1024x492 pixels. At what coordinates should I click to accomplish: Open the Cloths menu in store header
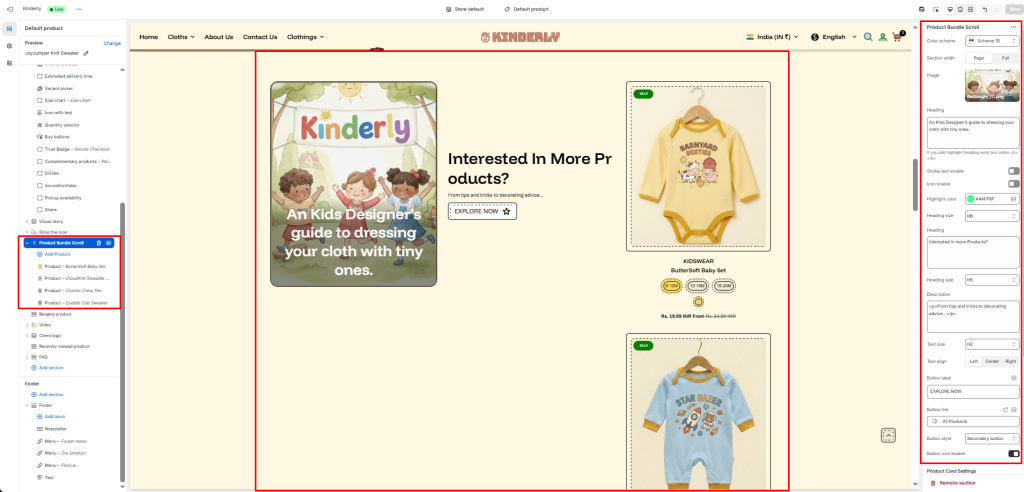point(181,37)
